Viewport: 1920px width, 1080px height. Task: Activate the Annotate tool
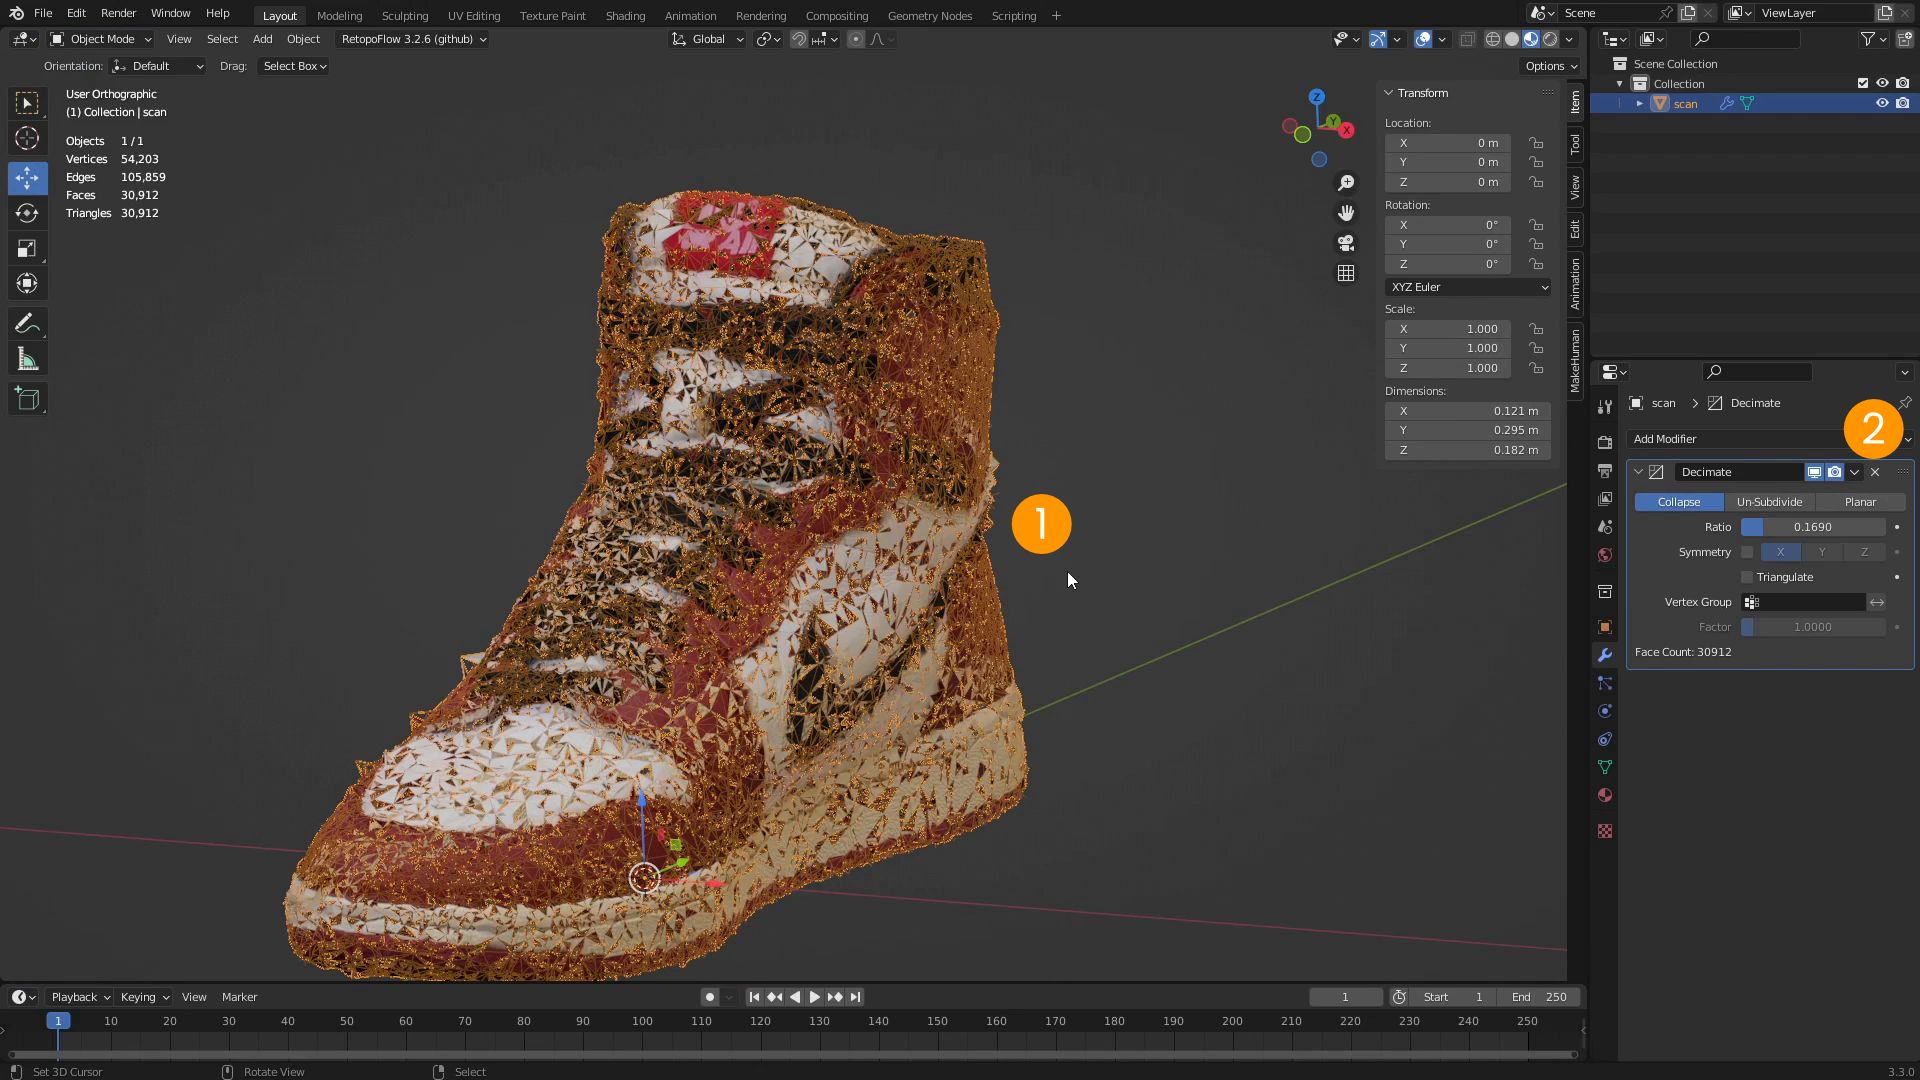point(27,322)
